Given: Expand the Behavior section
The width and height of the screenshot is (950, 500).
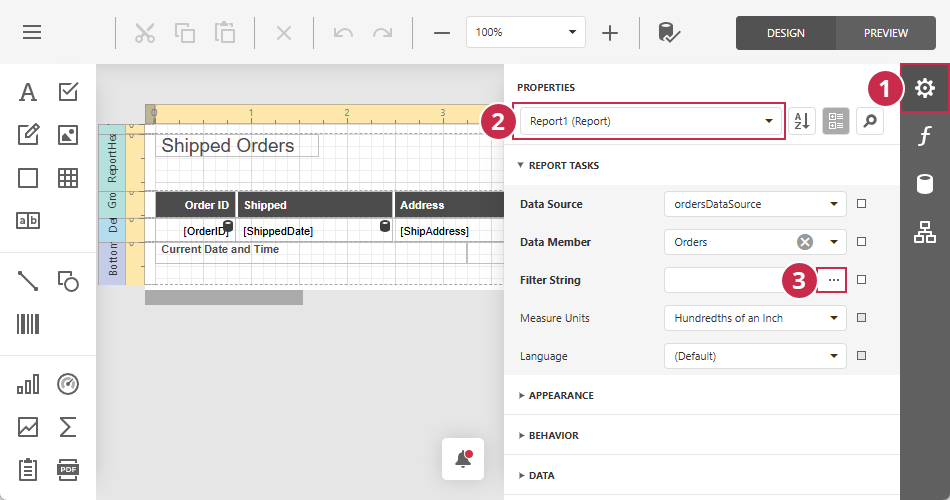Looking at the screenshot, I should click(x=549, y=435).
